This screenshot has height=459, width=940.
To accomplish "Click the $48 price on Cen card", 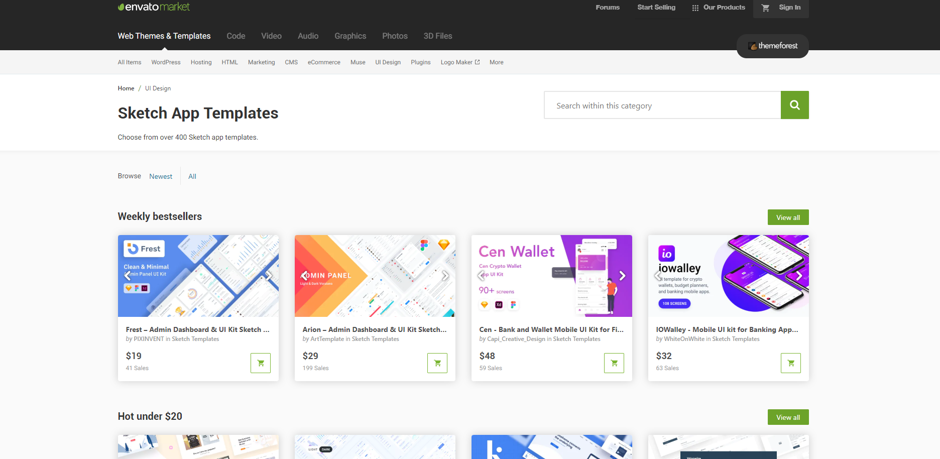I will [487, 356].
